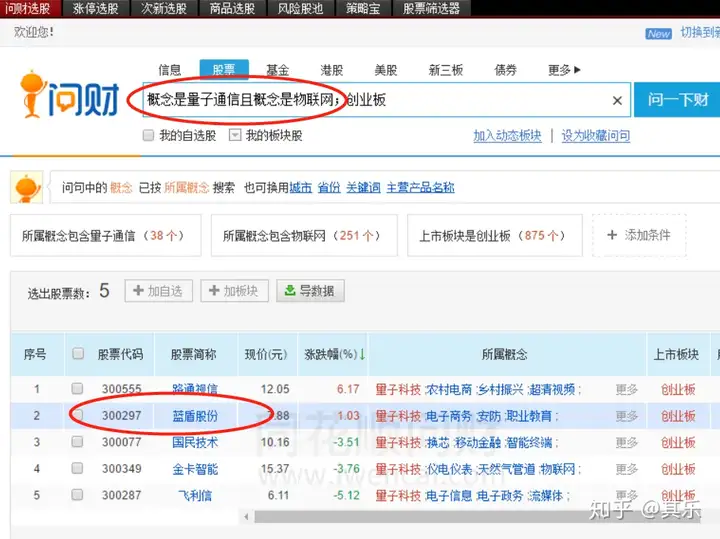Switch to 信息 tab
Viewport: 720px width, 539px height.
click(x=170, y=70)
